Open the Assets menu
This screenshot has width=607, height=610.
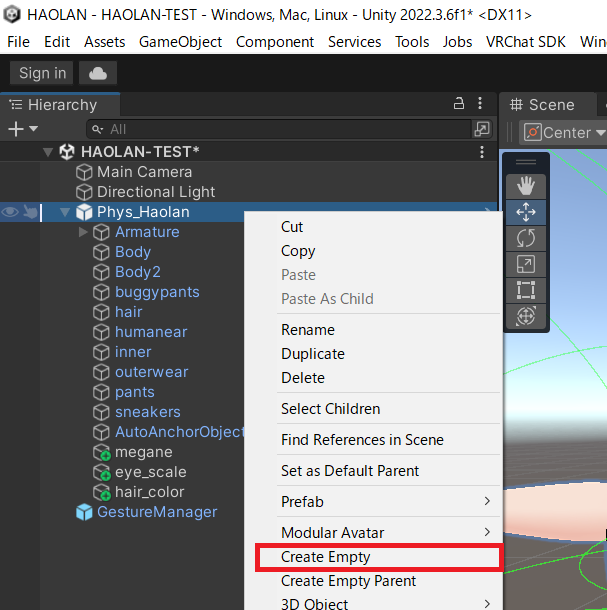[x=105, y=42]
